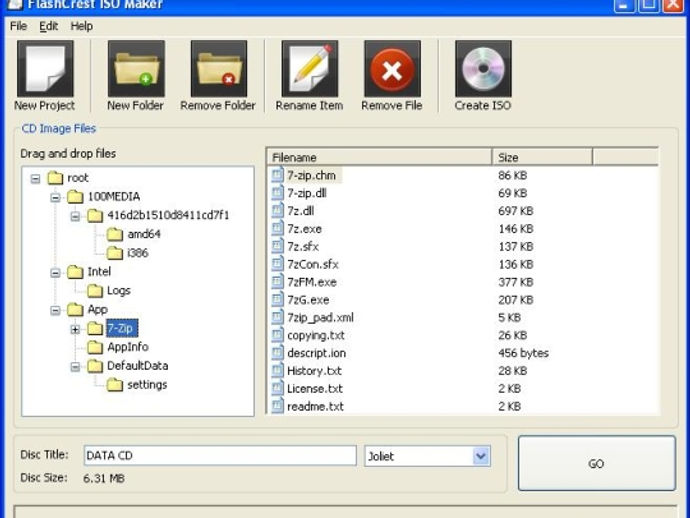Select the 416d2b1510d8411cd7f1 folder label
Image resolution: width=690 pixels, height=518 pixels.
click(168, 215)
